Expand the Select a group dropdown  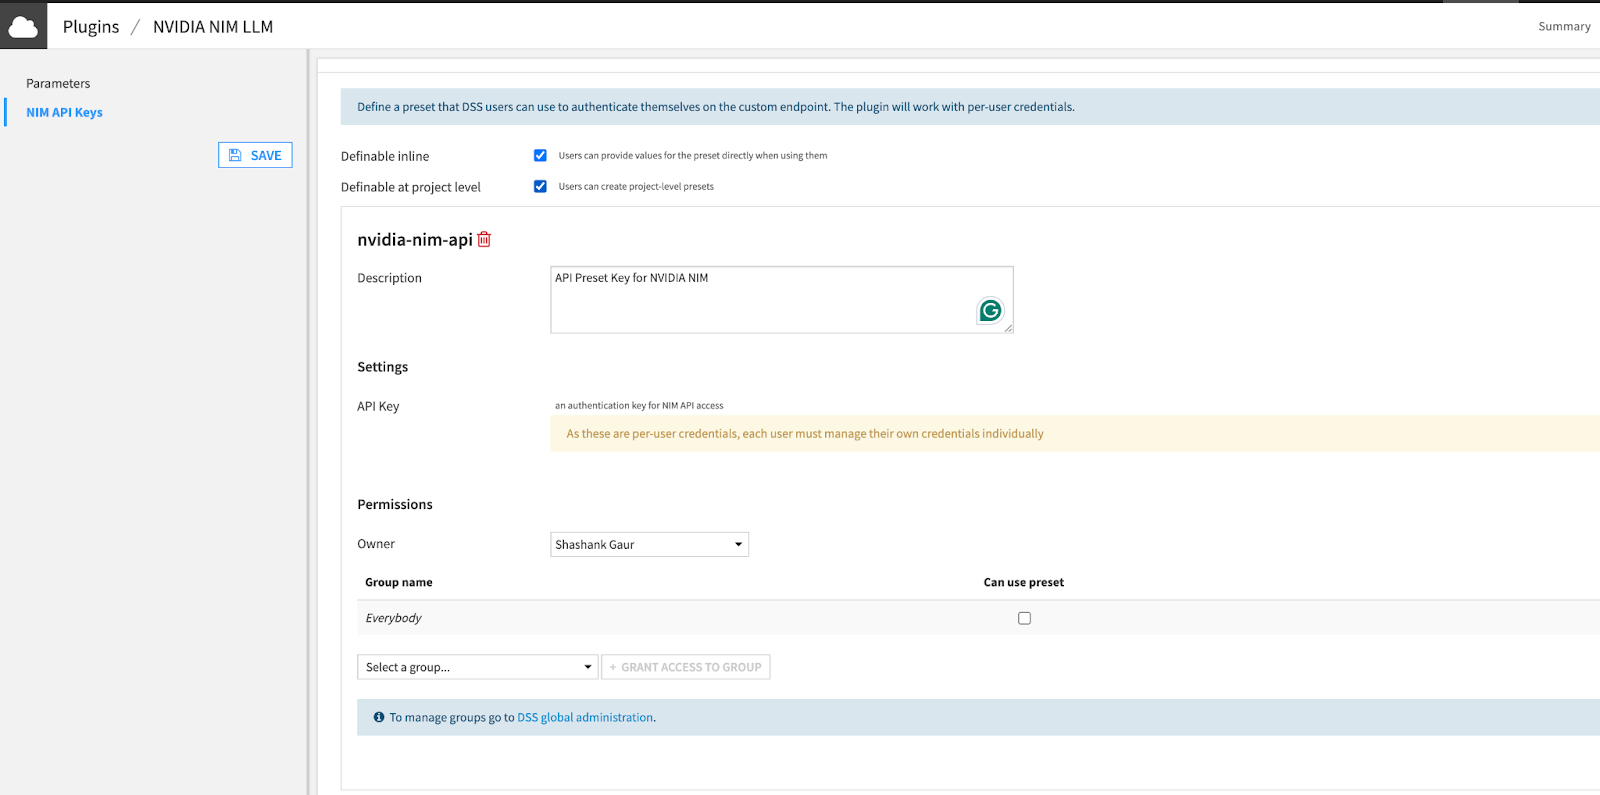477,667
